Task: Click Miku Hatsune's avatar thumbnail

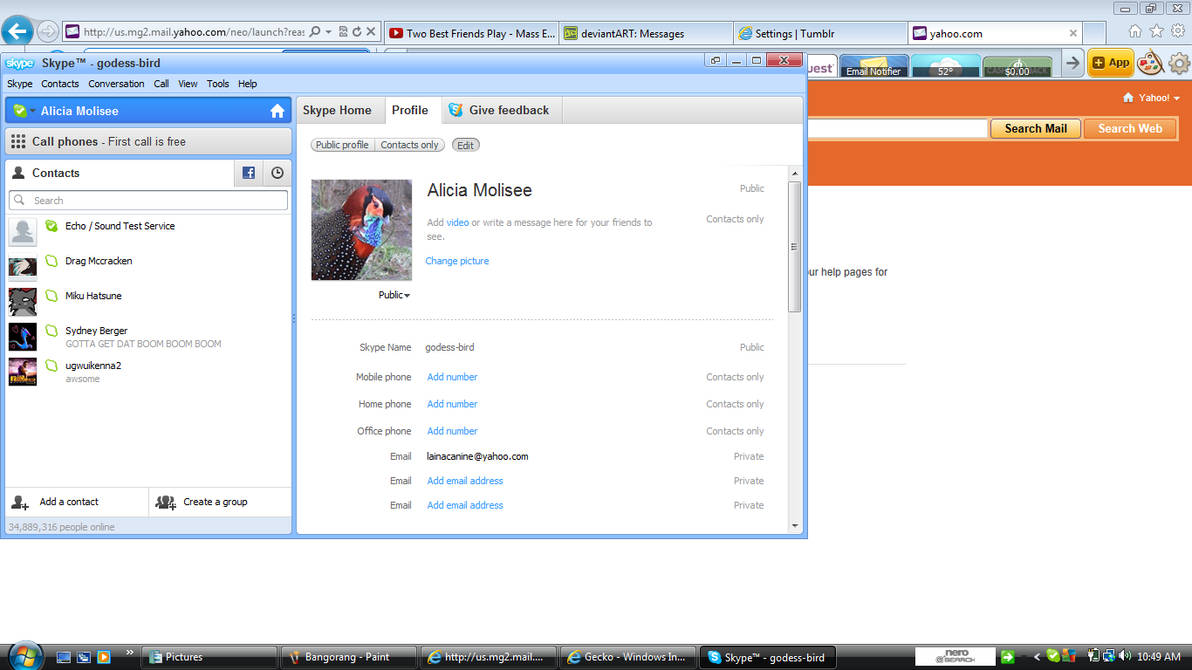Action: pyautogui.click(x=23, y=301)
